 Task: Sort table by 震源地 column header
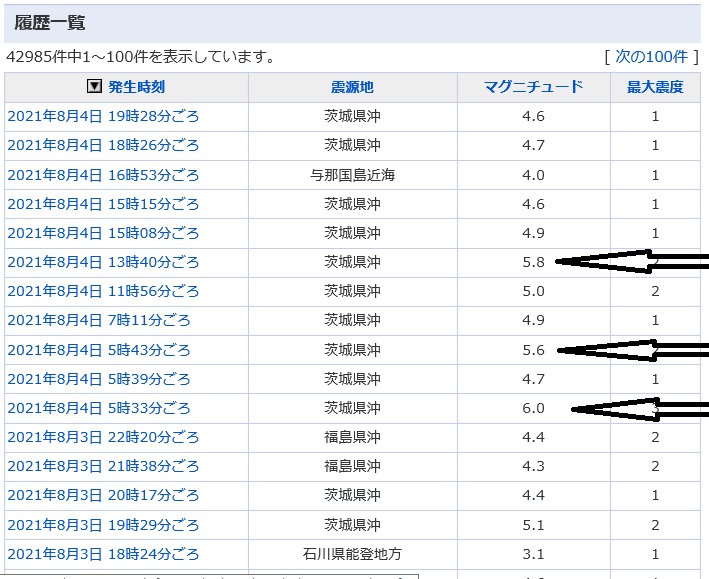tap(352, 87)
